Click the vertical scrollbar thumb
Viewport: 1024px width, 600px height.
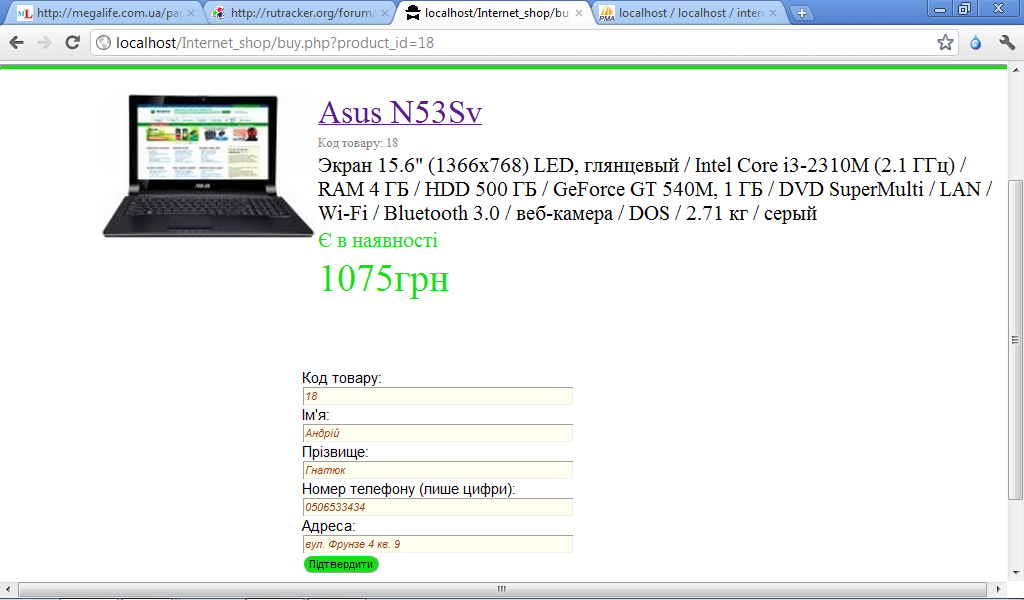click(1016, 339)
